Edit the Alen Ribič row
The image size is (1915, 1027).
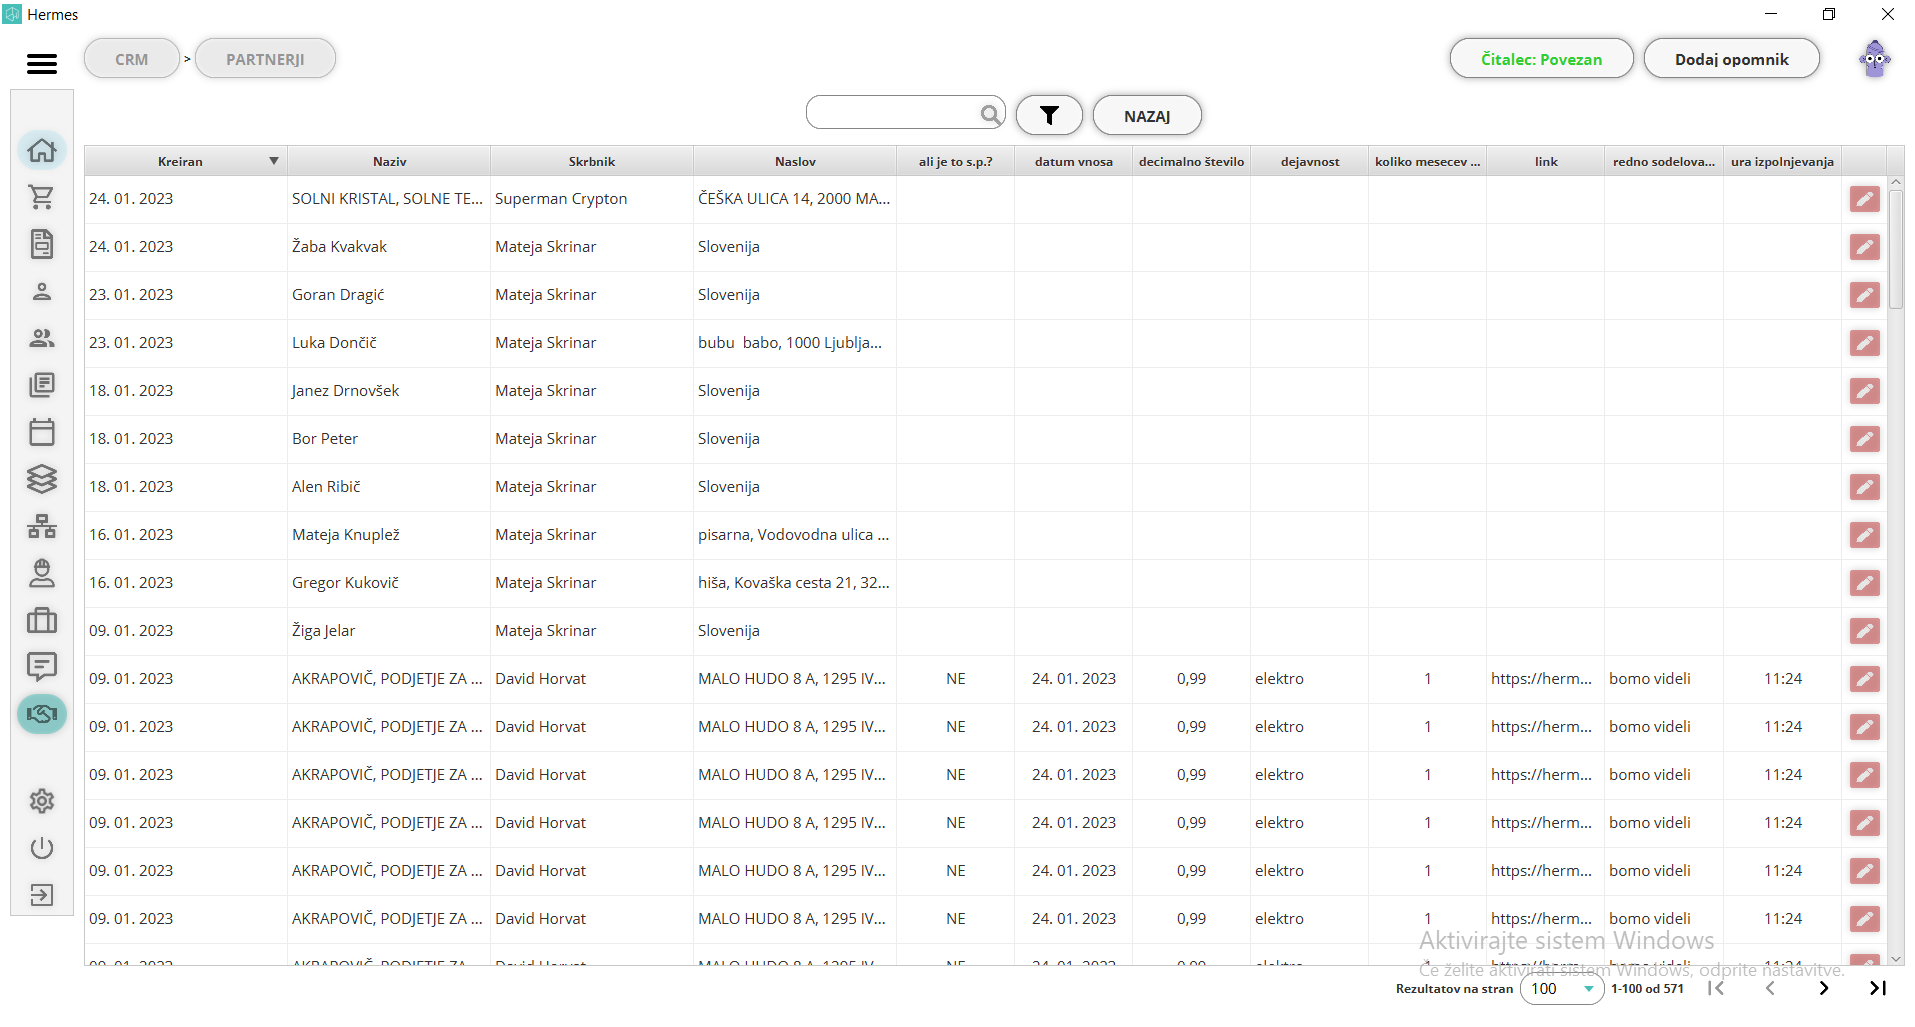pos(1864,487)
